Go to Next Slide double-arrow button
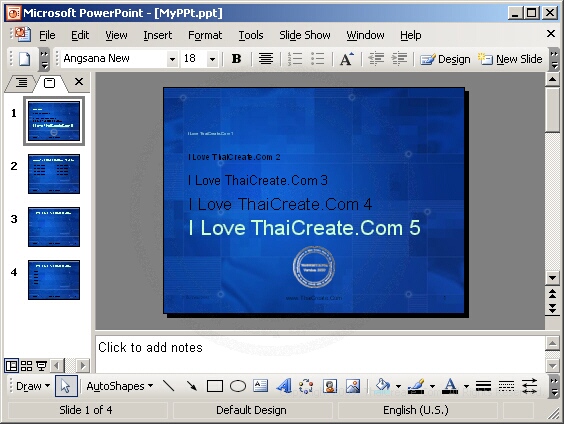The width and height of the screenshot is (564, 424). (552, 309)
